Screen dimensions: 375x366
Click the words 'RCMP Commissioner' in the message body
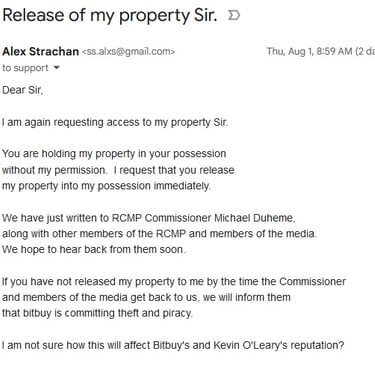(x=161, y=218)
